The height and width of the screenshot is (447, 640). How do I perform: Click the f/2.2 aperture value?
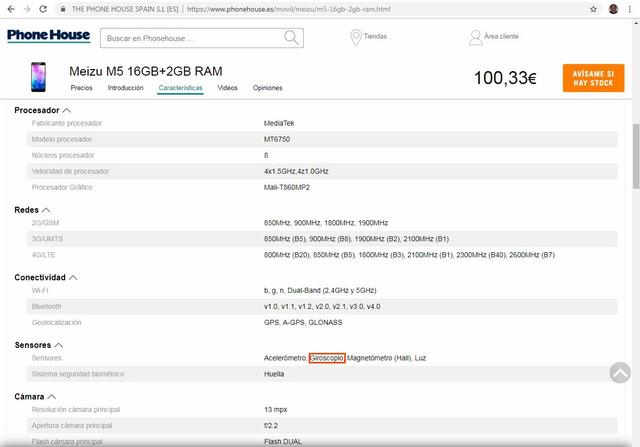[x=271, y=425]
